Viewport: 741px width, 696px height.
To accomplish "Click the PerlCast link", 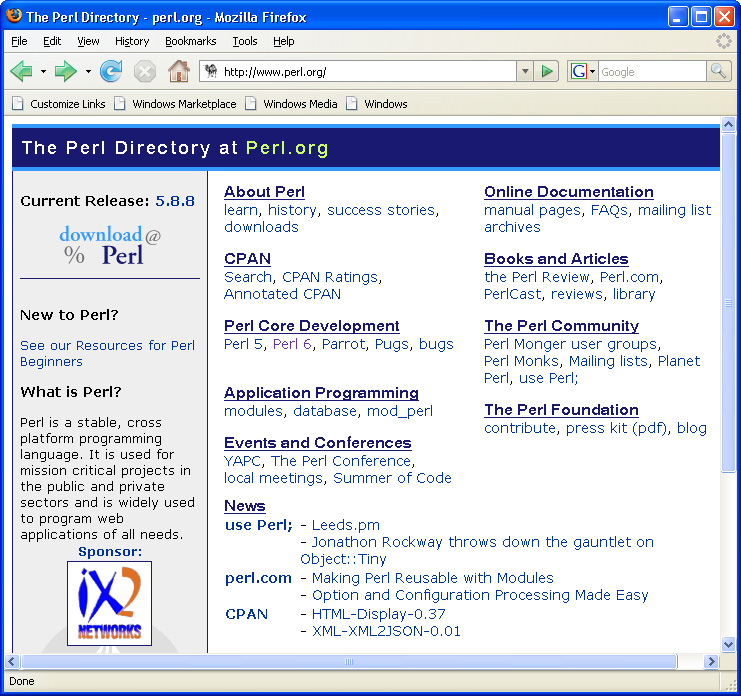I will [512, 294].
